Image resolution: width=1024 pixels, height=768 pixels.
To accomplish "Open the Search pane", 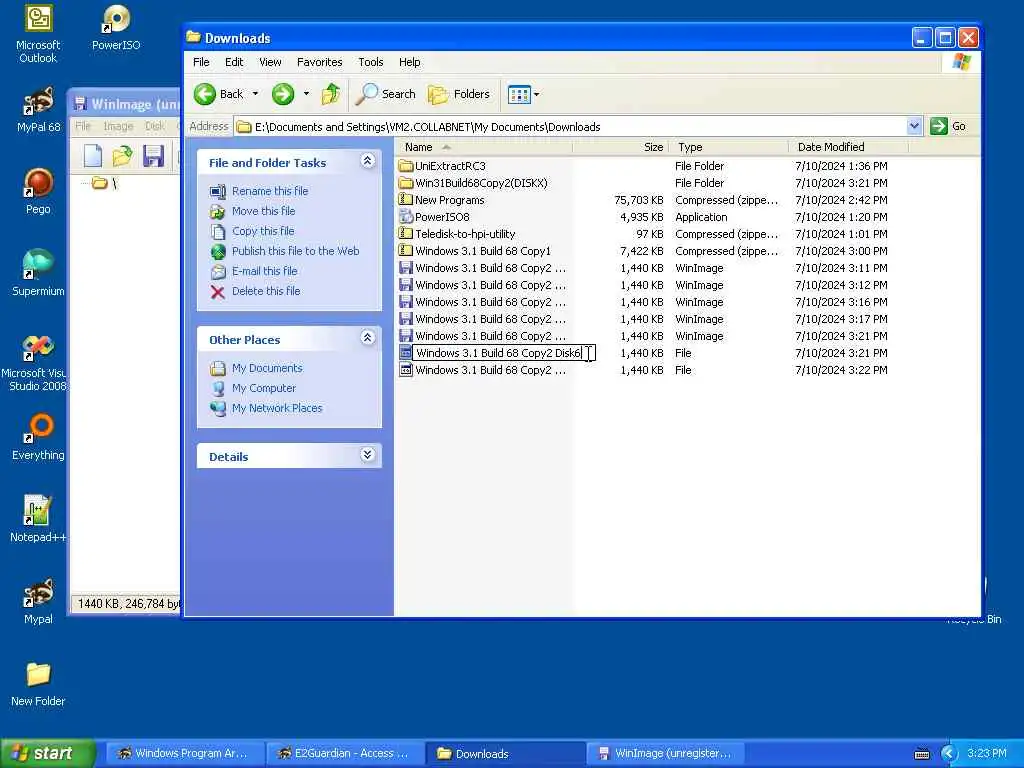I will tap(386, 94).
